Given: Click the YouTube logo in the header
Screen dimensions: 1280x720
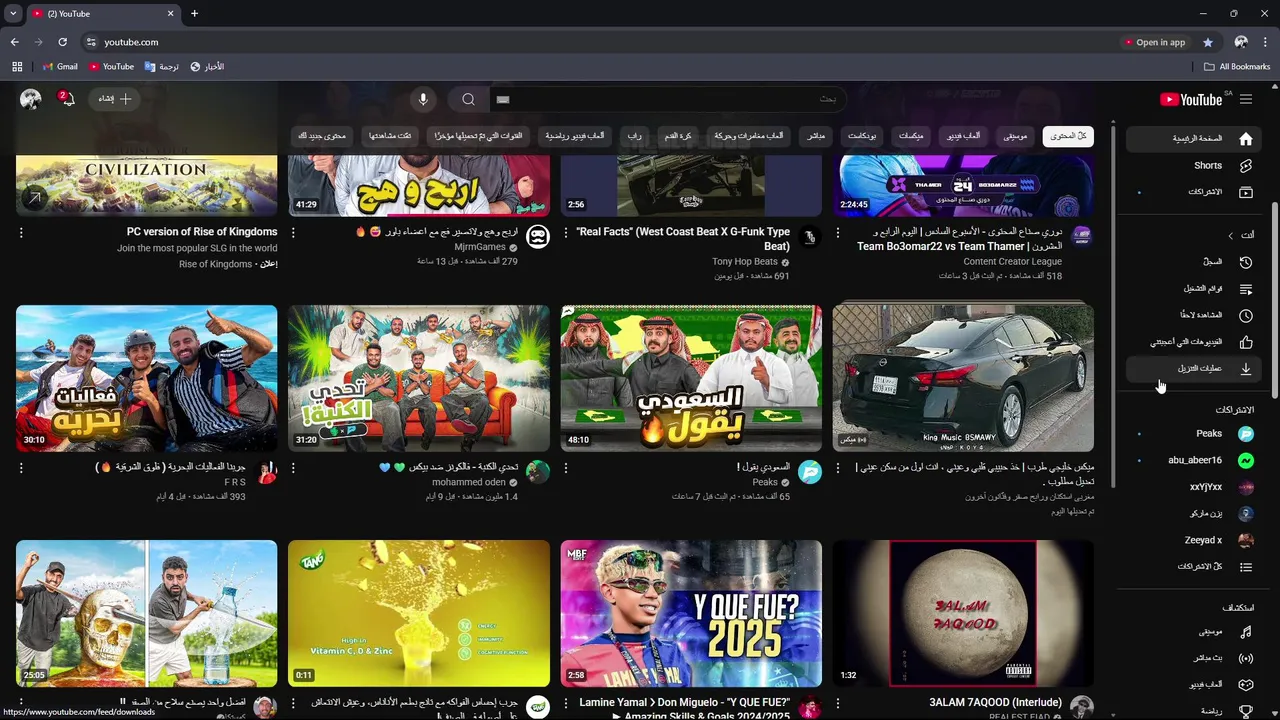Looking at the screenshot, I should pyautogui.click(x=1191, y=99).
